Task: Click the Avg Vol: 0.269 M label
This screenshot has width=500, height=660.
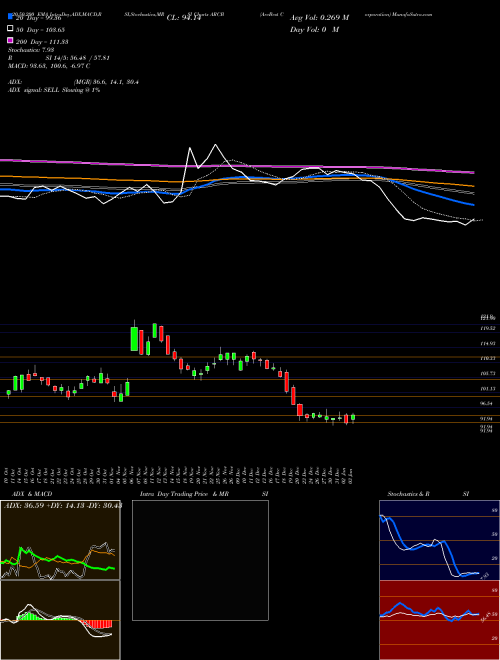Action: click(319, 18)
